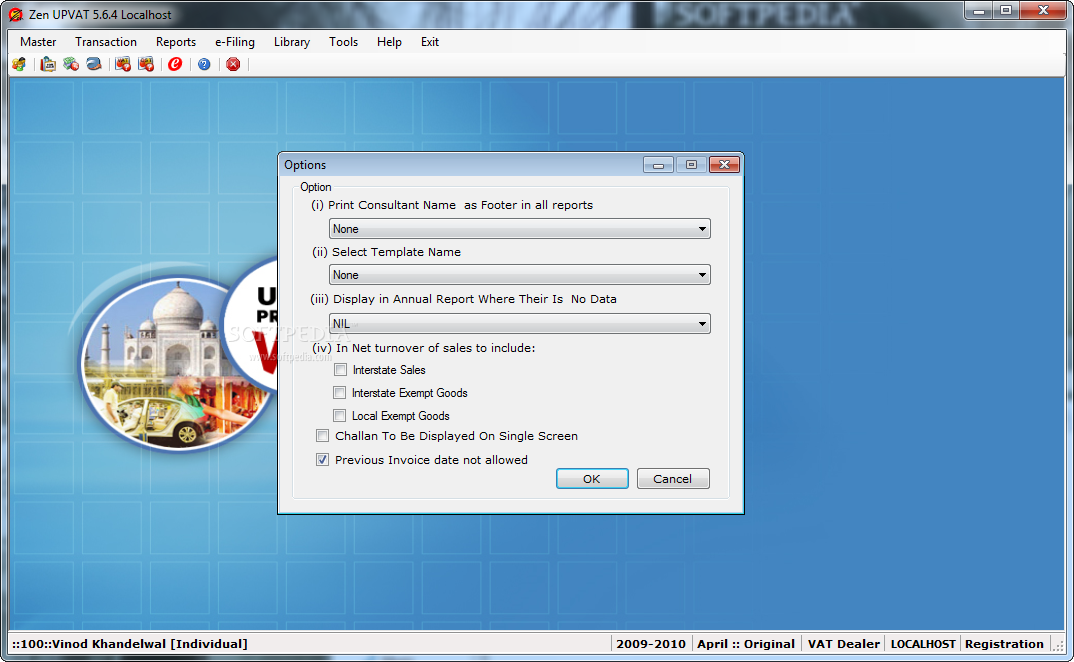The height and width of the screenshot is (662, 1074).
Task: Open the Library menu
Action: pos(292,42)
